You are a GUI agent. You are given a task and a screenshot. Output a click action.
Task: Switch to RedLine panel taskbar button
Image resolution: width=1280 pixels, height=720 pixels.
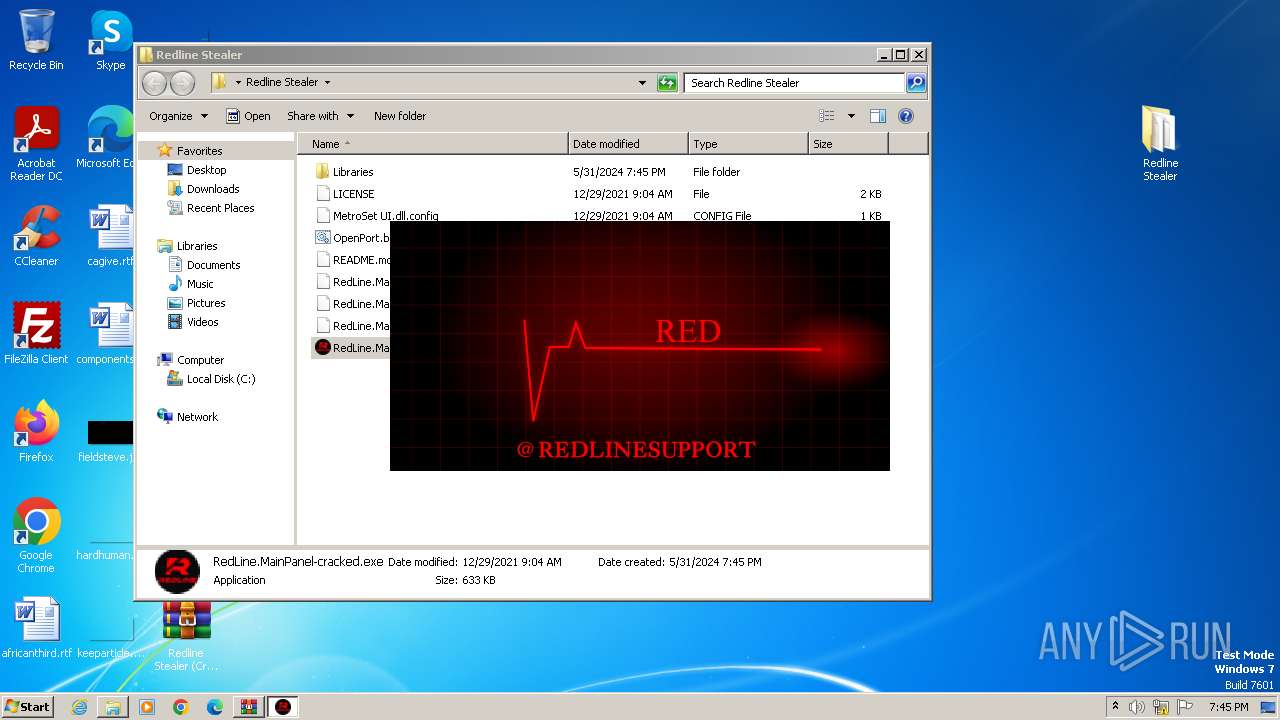click(x=283, y=707)
